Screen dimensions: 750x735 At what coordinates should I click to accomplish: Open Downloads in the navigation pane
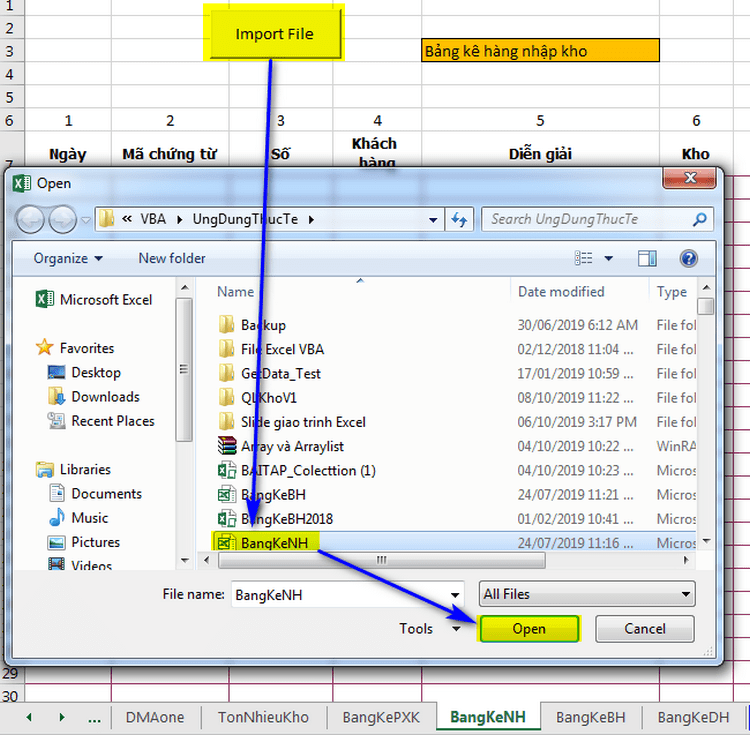tap(94, 396)
